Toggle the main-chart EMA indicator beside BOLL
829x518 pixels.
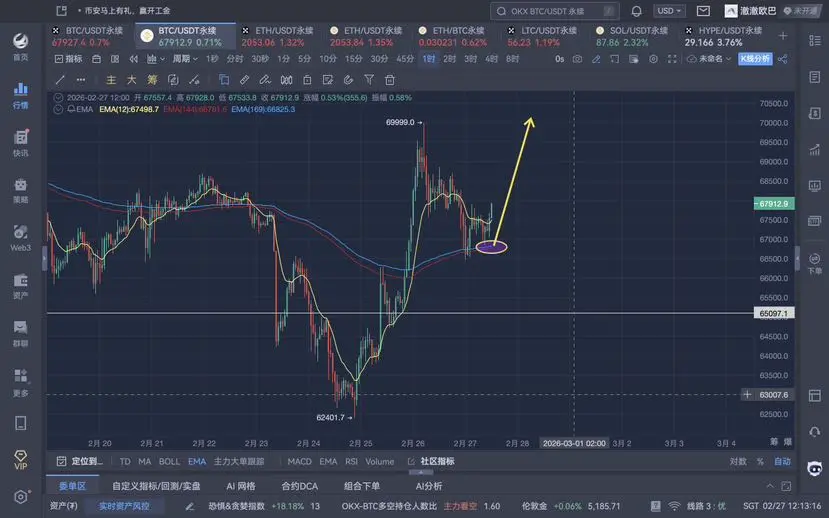pos(197,461)
